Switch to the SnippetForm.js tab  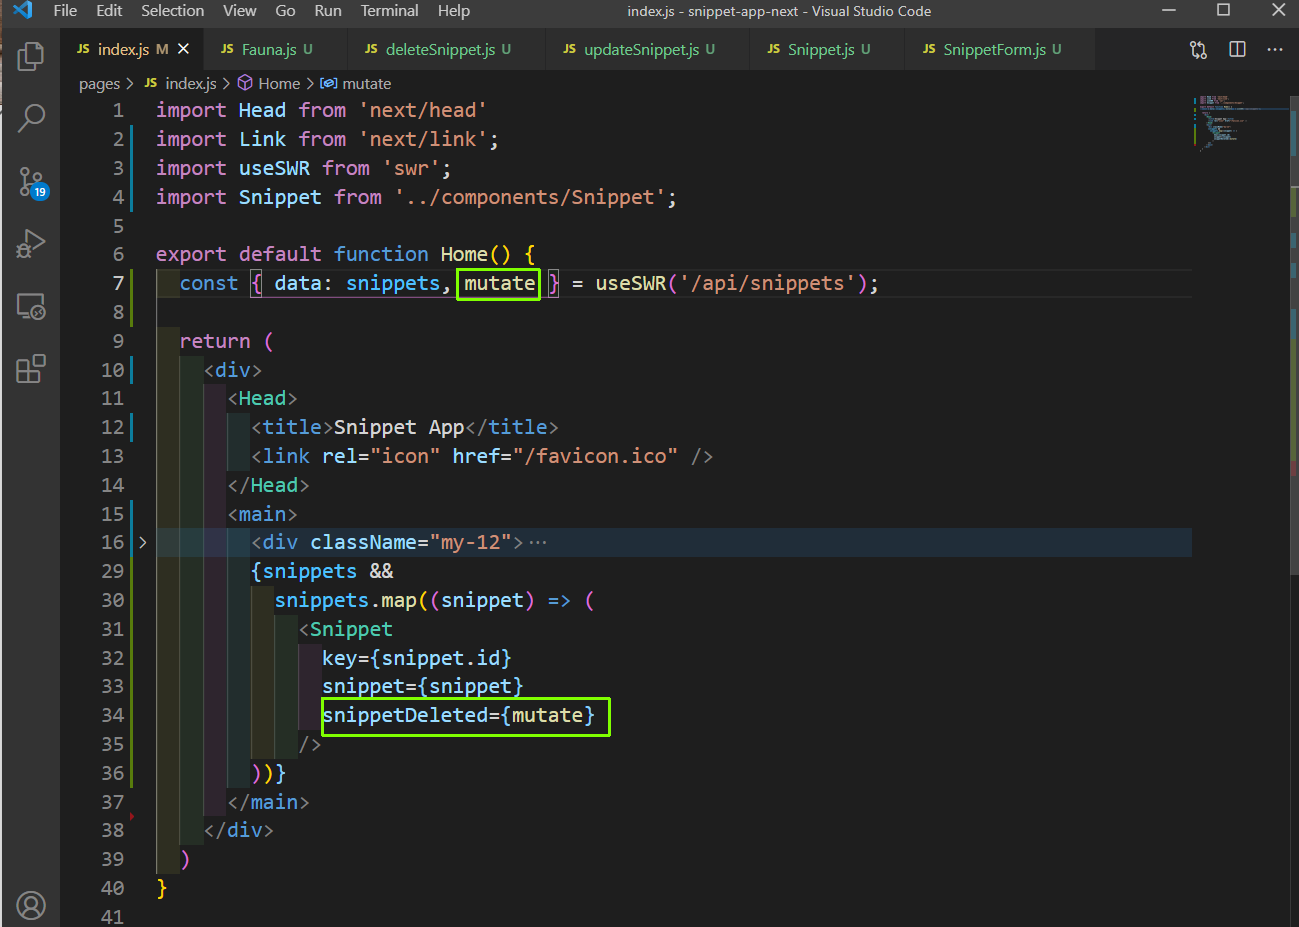tap(1000, 49)
